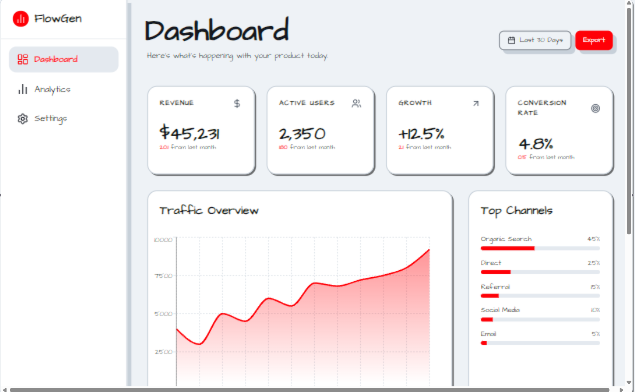Click the 7500 y-axis label
This screenshot has width=635, height=392.
click(x=164, y=276)
